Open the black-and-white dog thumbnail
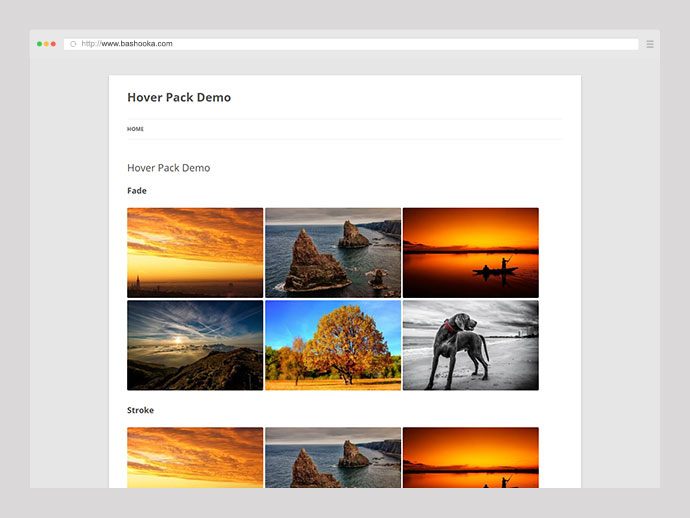The image size is (690, 518). click(x=470, y=345)
